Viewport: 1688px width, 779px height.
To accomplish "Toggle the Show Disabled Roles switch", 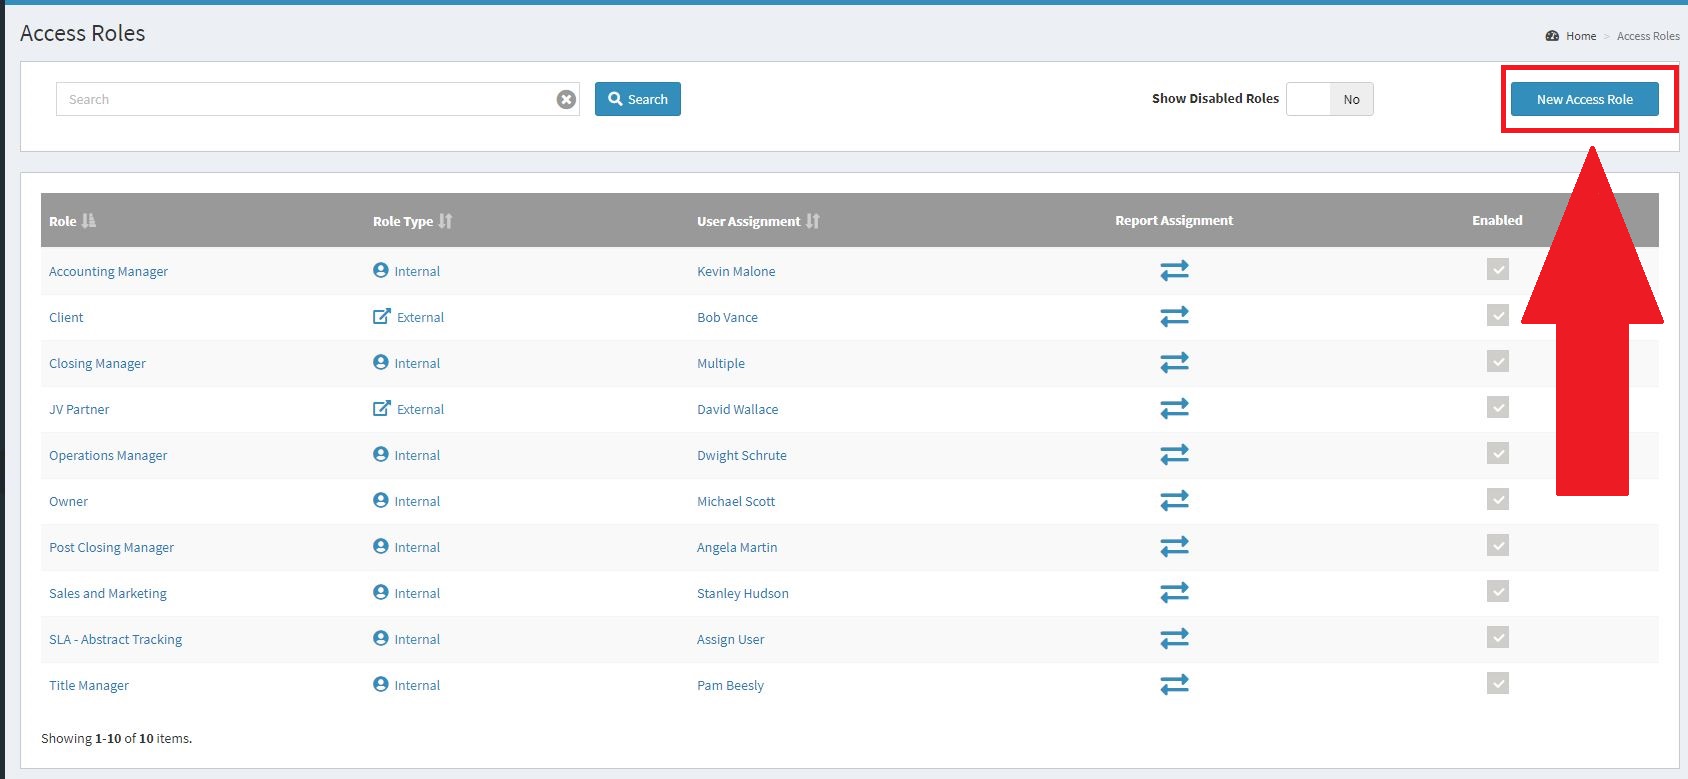I will click(x=1329, y=99).
